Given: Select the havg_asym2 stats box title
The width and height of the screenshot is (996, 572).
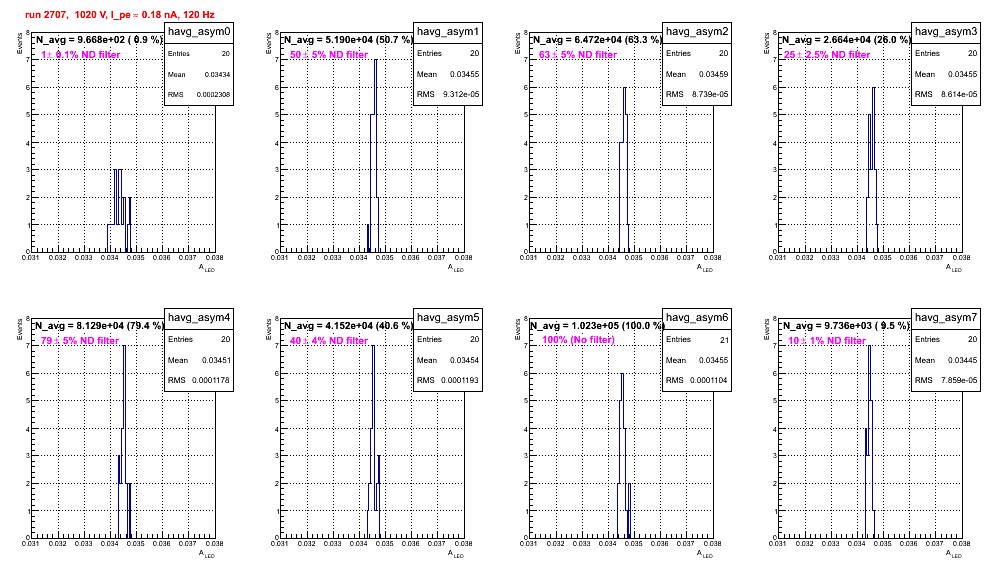Looking at the screenshot, I should 697,31.
